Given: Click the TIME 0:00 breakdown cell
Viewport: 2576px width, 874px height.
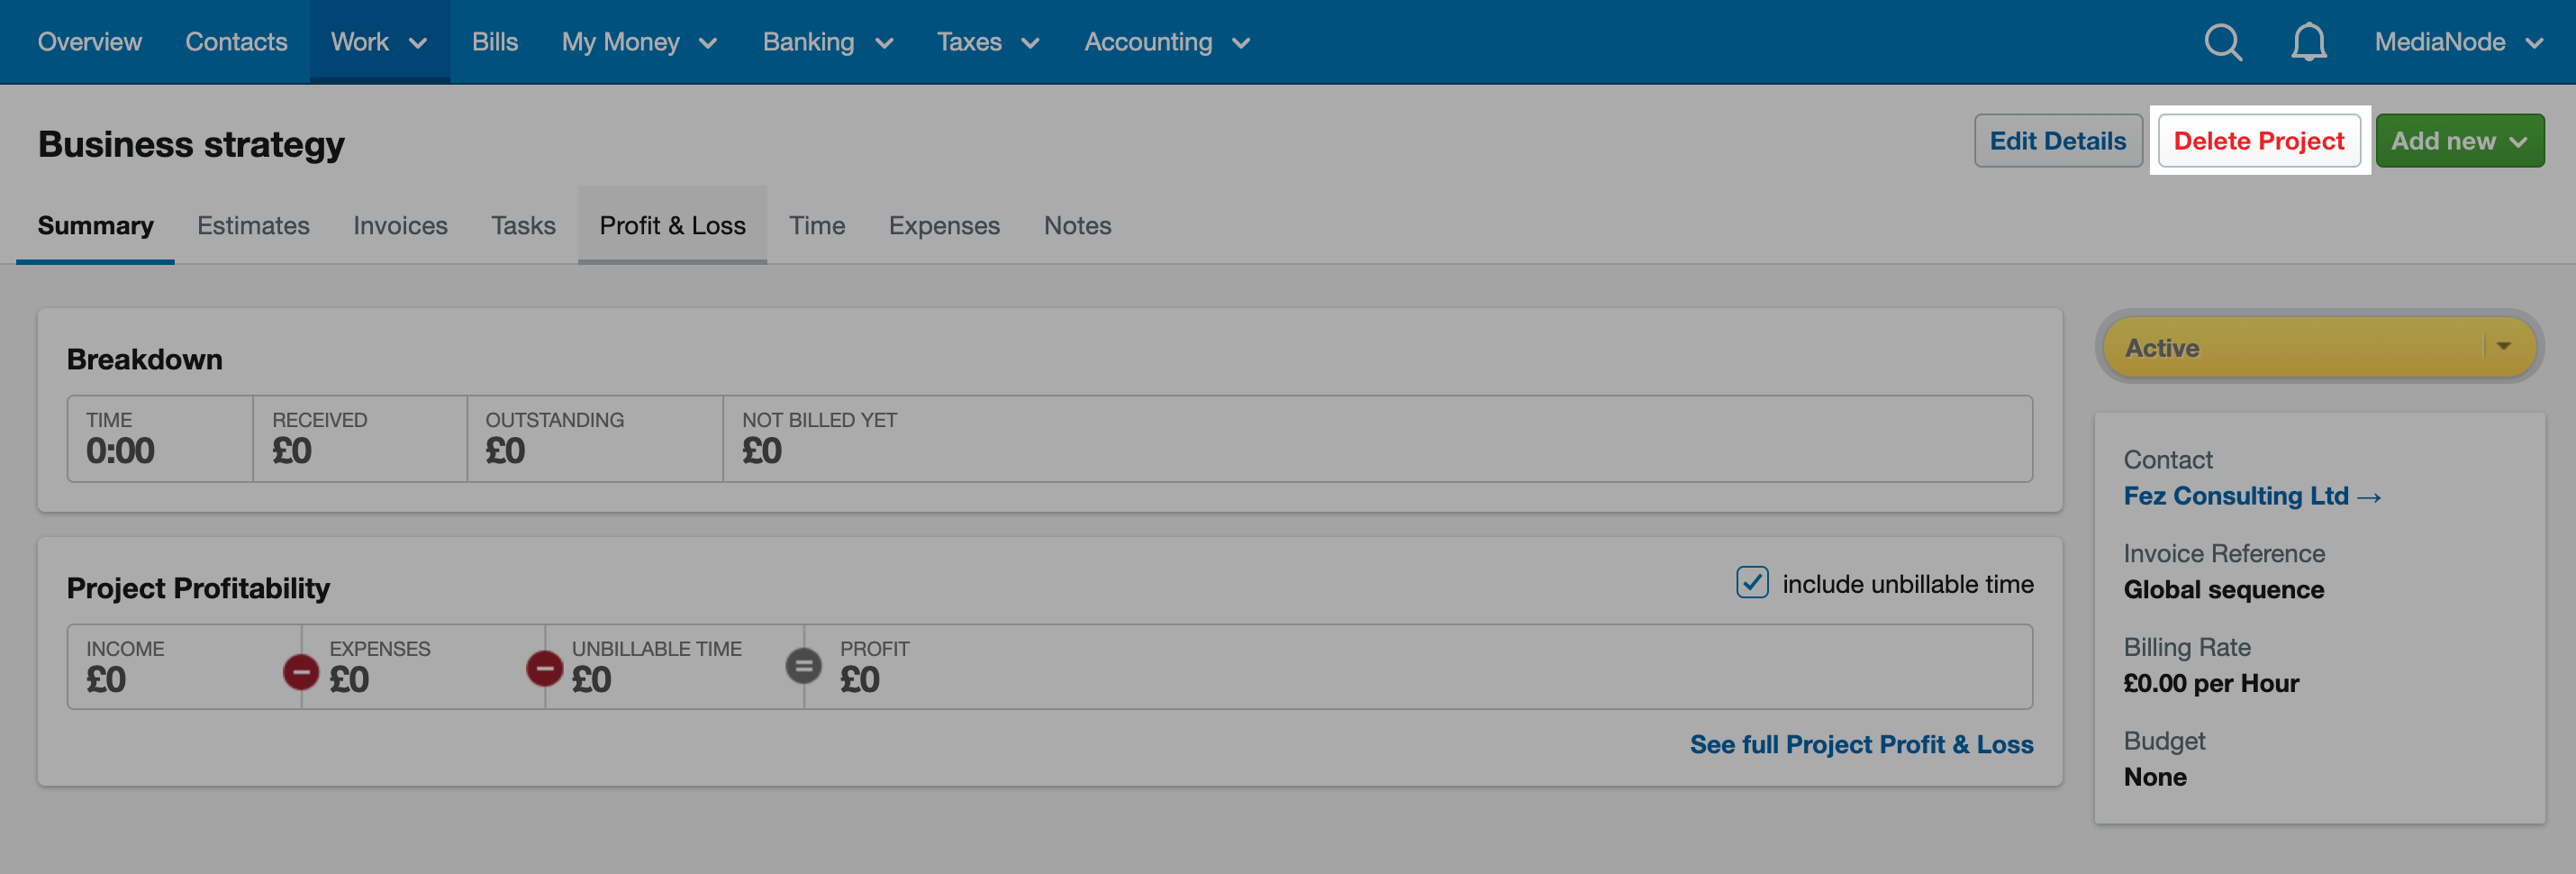Looking at the screenshot, I should coord(160,438).
